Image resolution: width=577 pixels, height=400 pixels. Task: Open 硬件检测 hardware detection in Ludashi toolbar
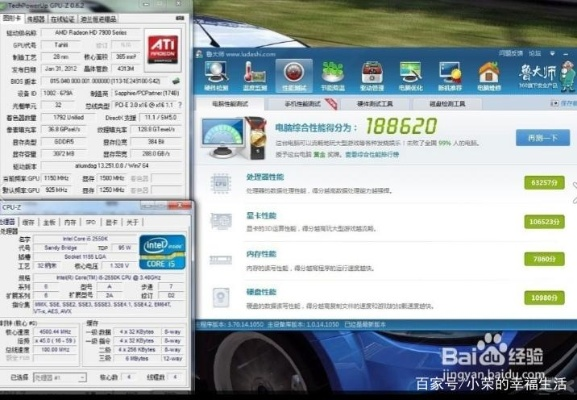coord(216,76)
